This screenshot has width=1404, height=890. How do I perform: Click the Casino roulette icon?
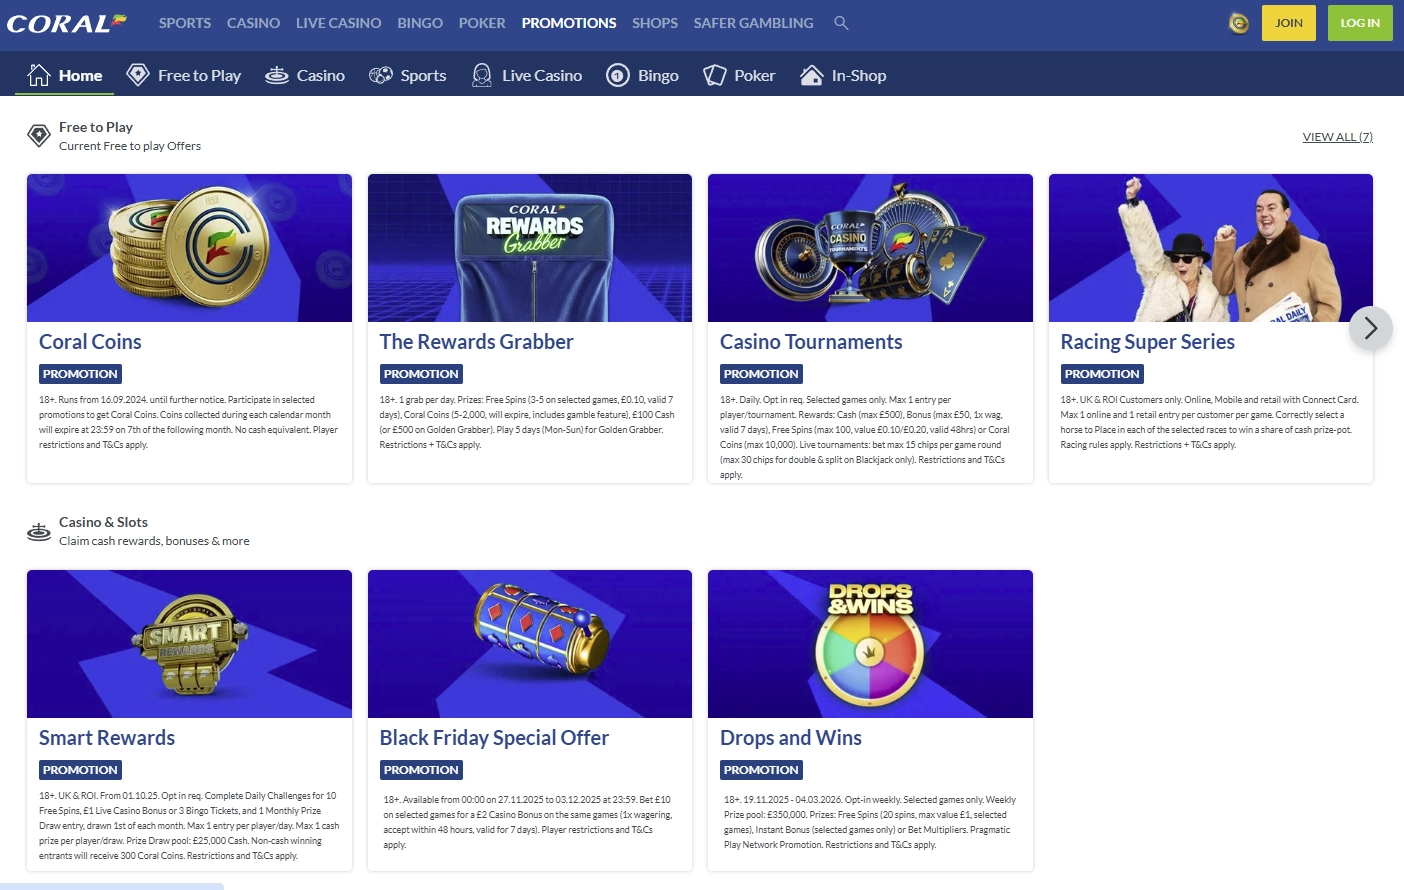click(276, 73)
